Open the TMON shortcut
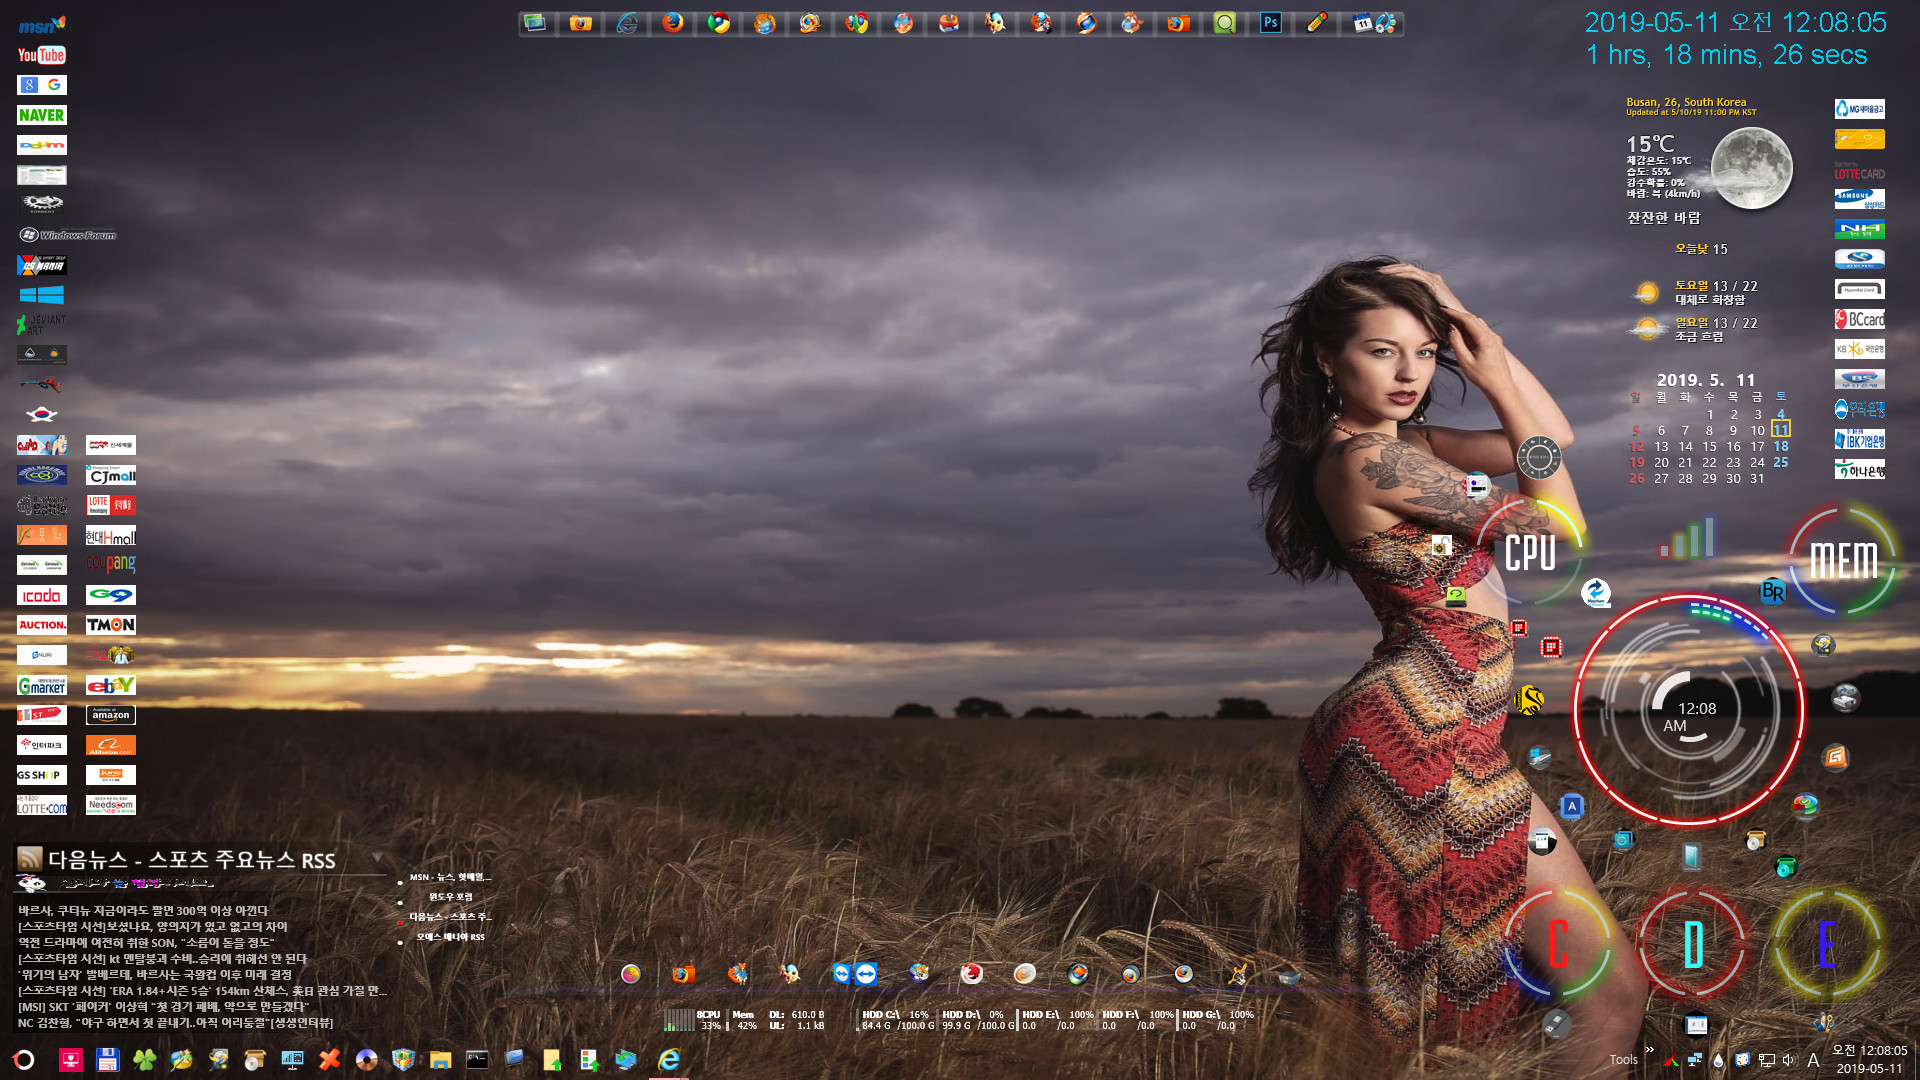Image resolution: width=1920 pixels, height=1080 pixels. click(x=111, y=625)
